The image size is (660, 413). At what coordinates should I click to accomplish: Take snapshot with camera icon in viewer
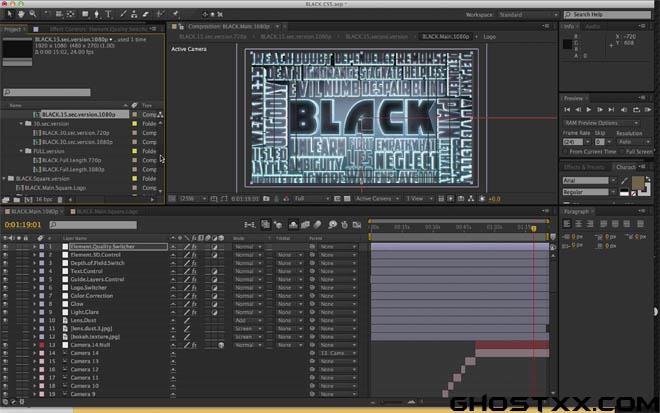266,199
